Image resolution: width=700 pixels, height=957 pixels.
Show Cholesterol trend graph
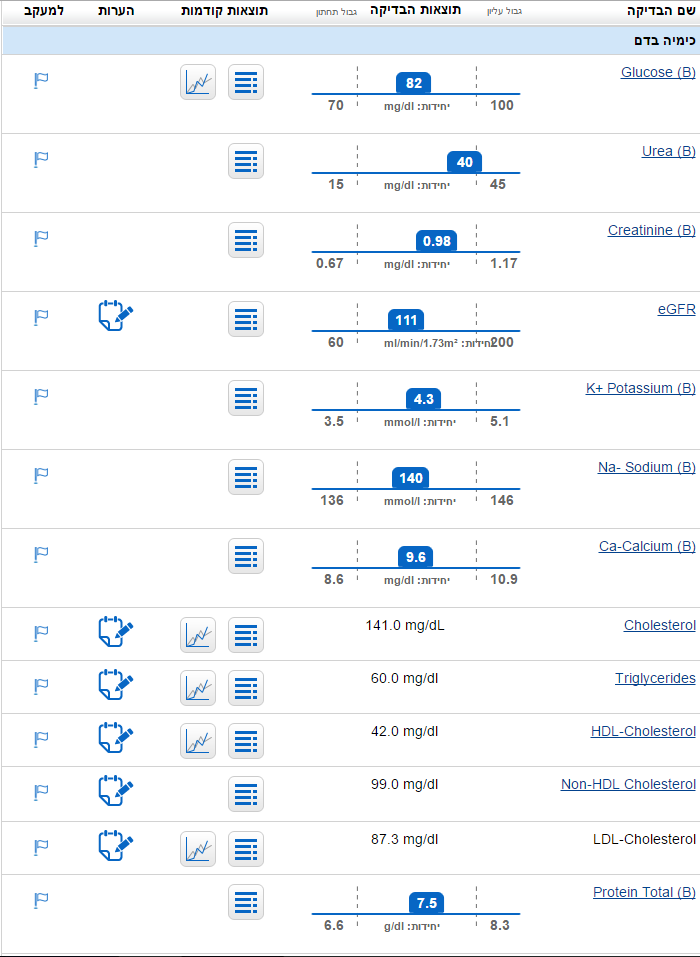[198, 635]
